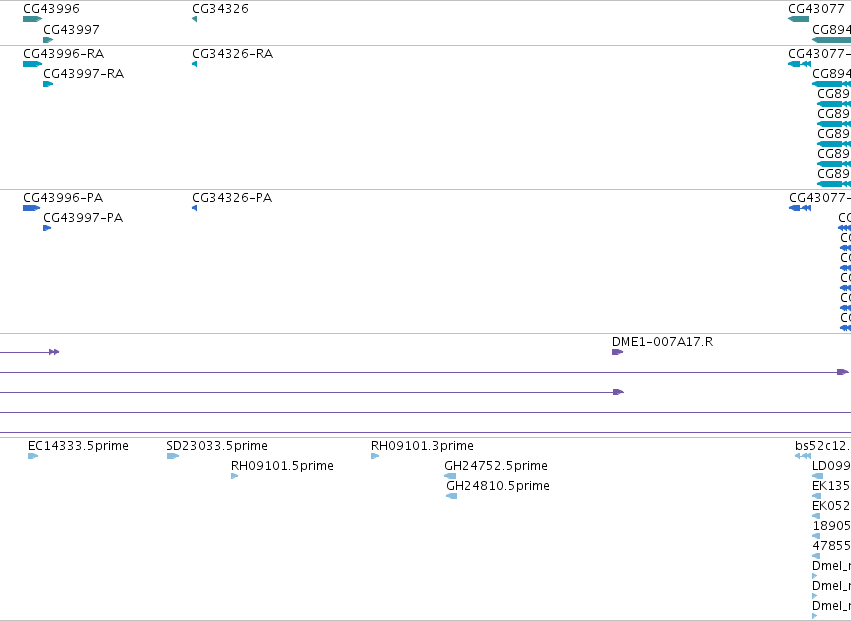Select the glyph under CG43997-RA

(48, 84)
